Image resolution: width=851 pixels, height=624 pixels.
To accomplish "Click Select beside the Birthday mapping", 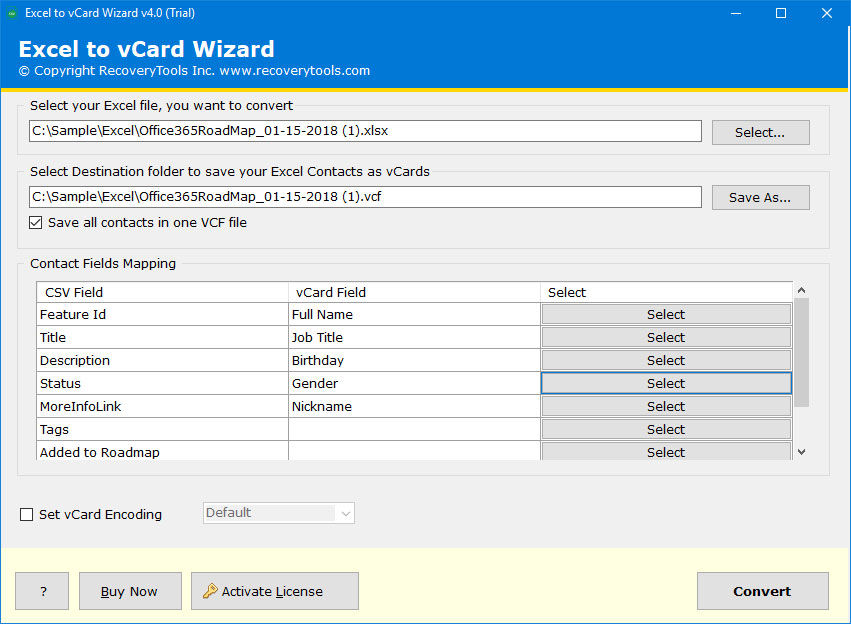I will coord(665,360).
